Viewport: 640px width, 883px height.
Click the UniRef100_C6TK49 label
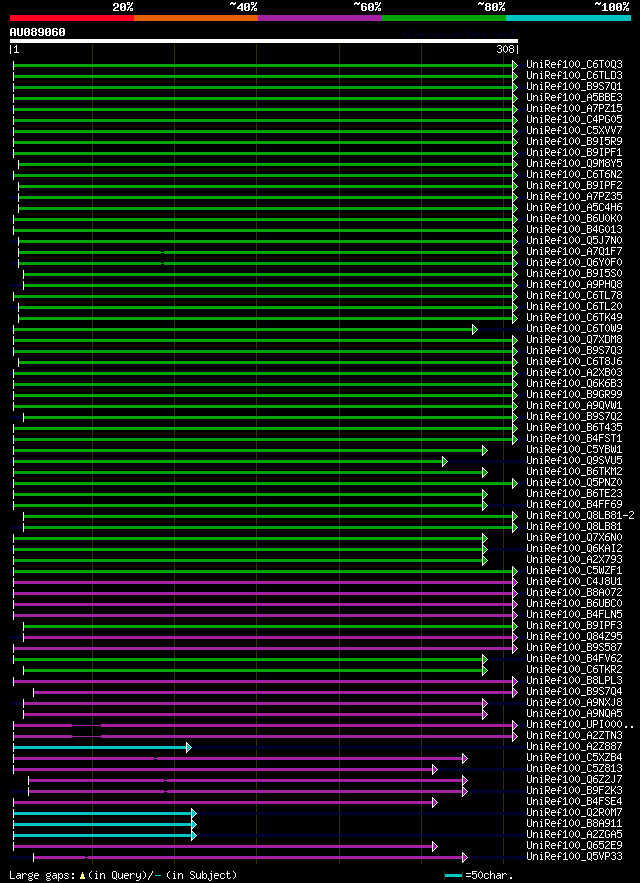575,318
